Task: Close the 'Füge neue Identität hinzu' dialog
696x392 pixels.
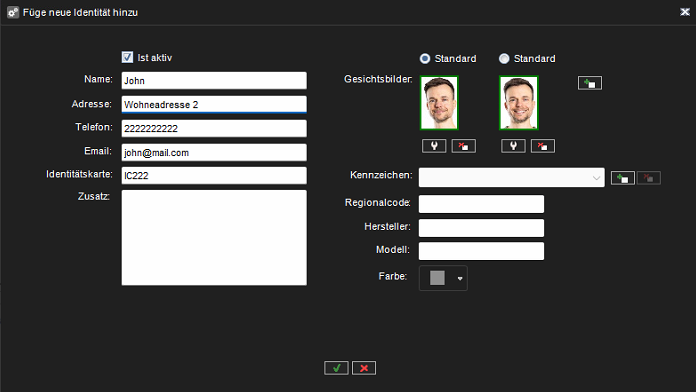Action: pyautogui.click(x=685, y=12)
